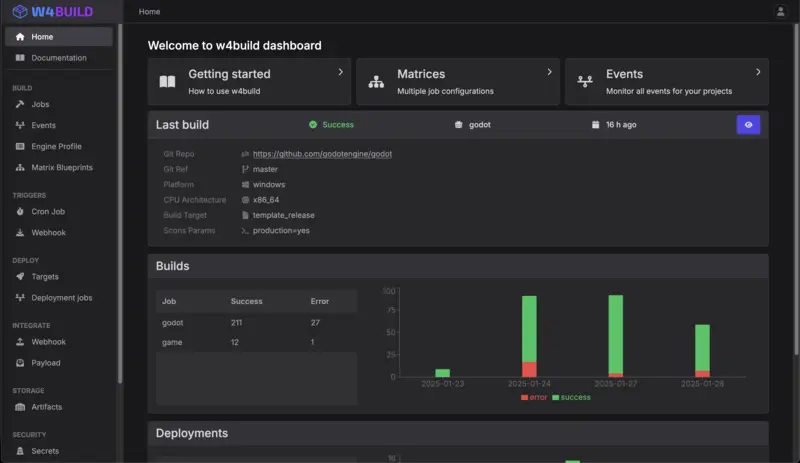Viewport: 800px width, 463px height.
Task: Select Engine Profile in the sidebar
Action: [x=59, y=147]
